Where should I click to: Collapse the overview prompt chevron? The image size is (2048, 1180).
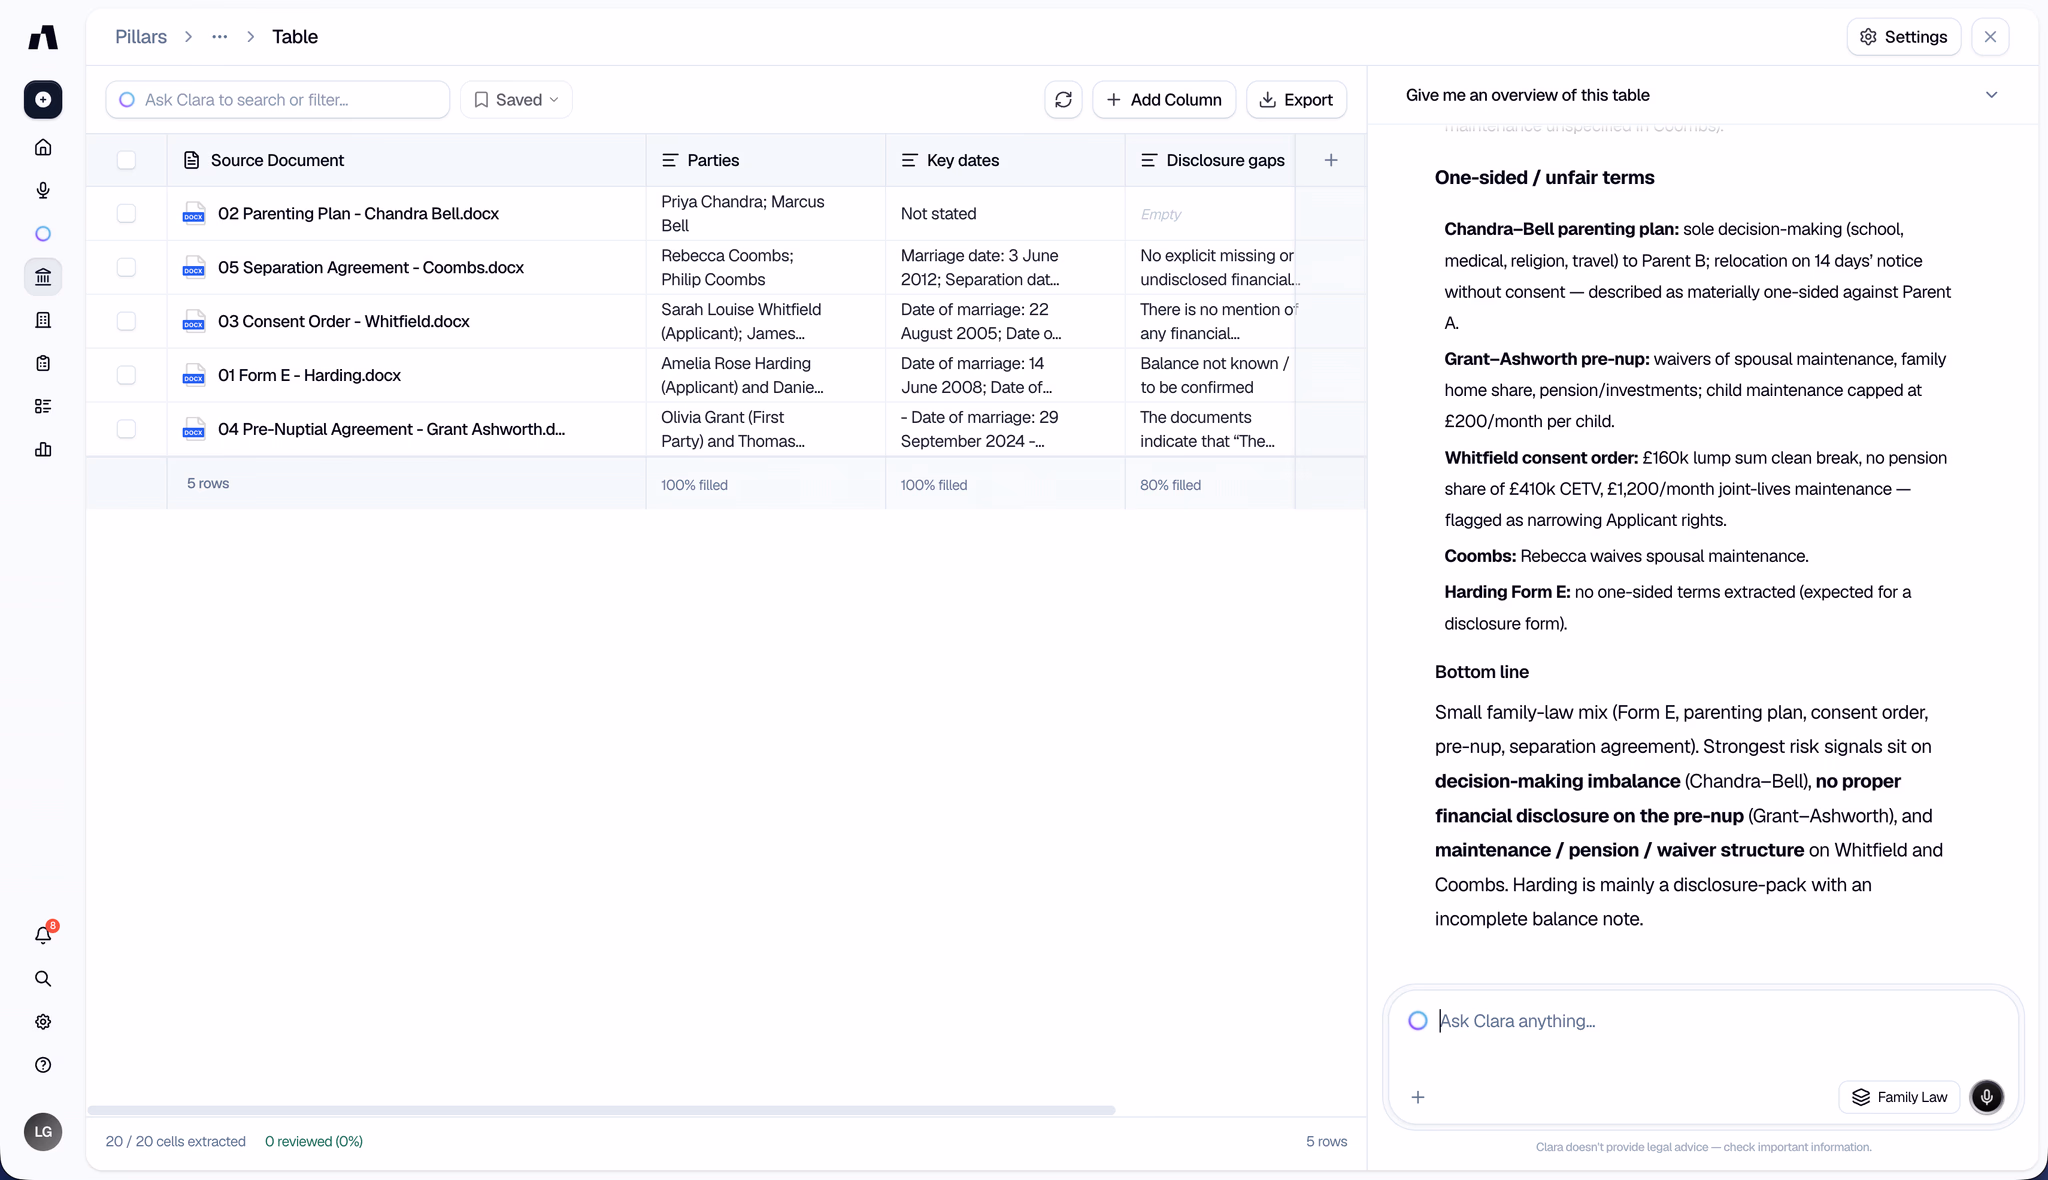tap(1991, 95)
